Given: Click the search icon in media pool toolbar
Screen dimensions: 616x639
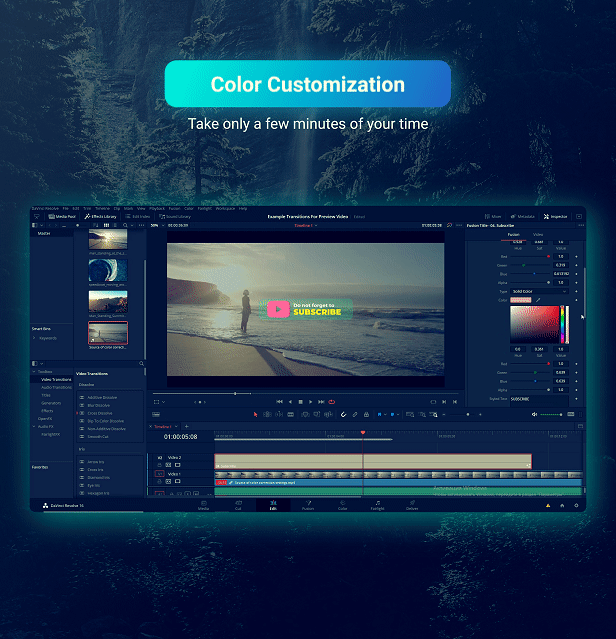Looking at the screenshot, I should point(125,225).
